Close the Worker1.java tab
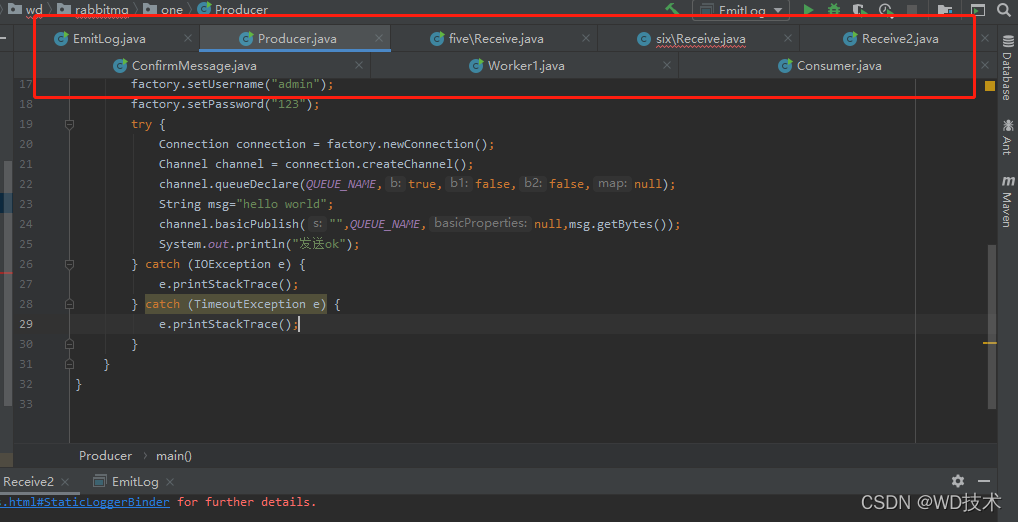Viewport: 1018px width, 522px height. click(667, 66)
